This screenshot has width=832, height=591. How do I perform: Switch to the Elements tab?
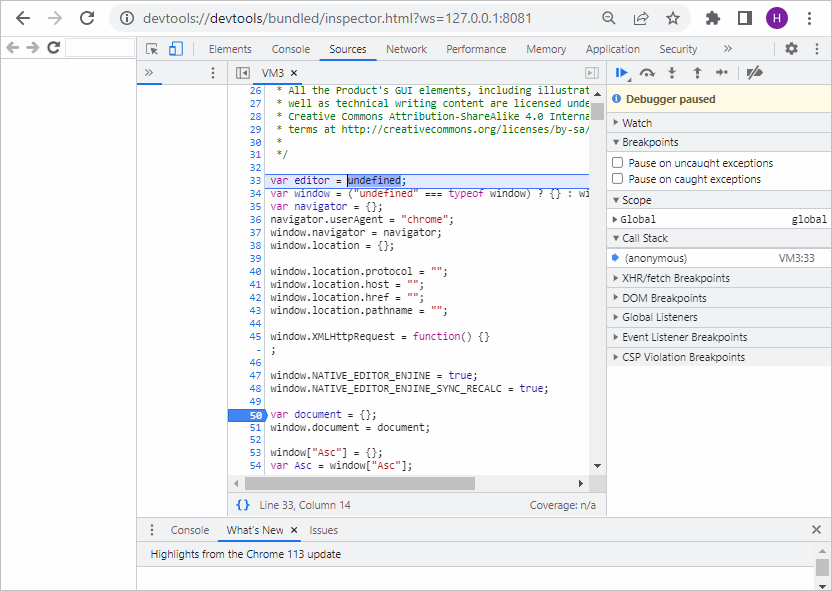pyautogui.click(x=230, y=49)
